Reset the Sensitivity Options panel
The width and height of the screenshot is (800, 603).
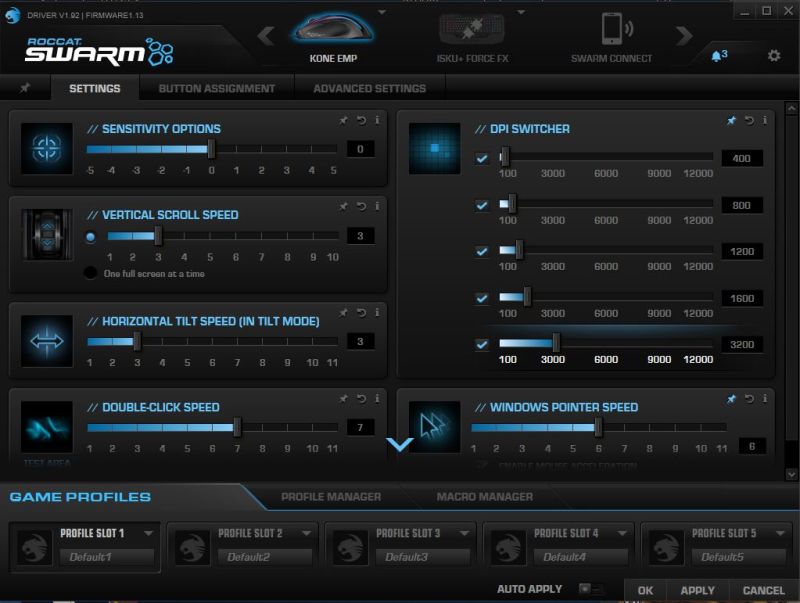(361, 120)
